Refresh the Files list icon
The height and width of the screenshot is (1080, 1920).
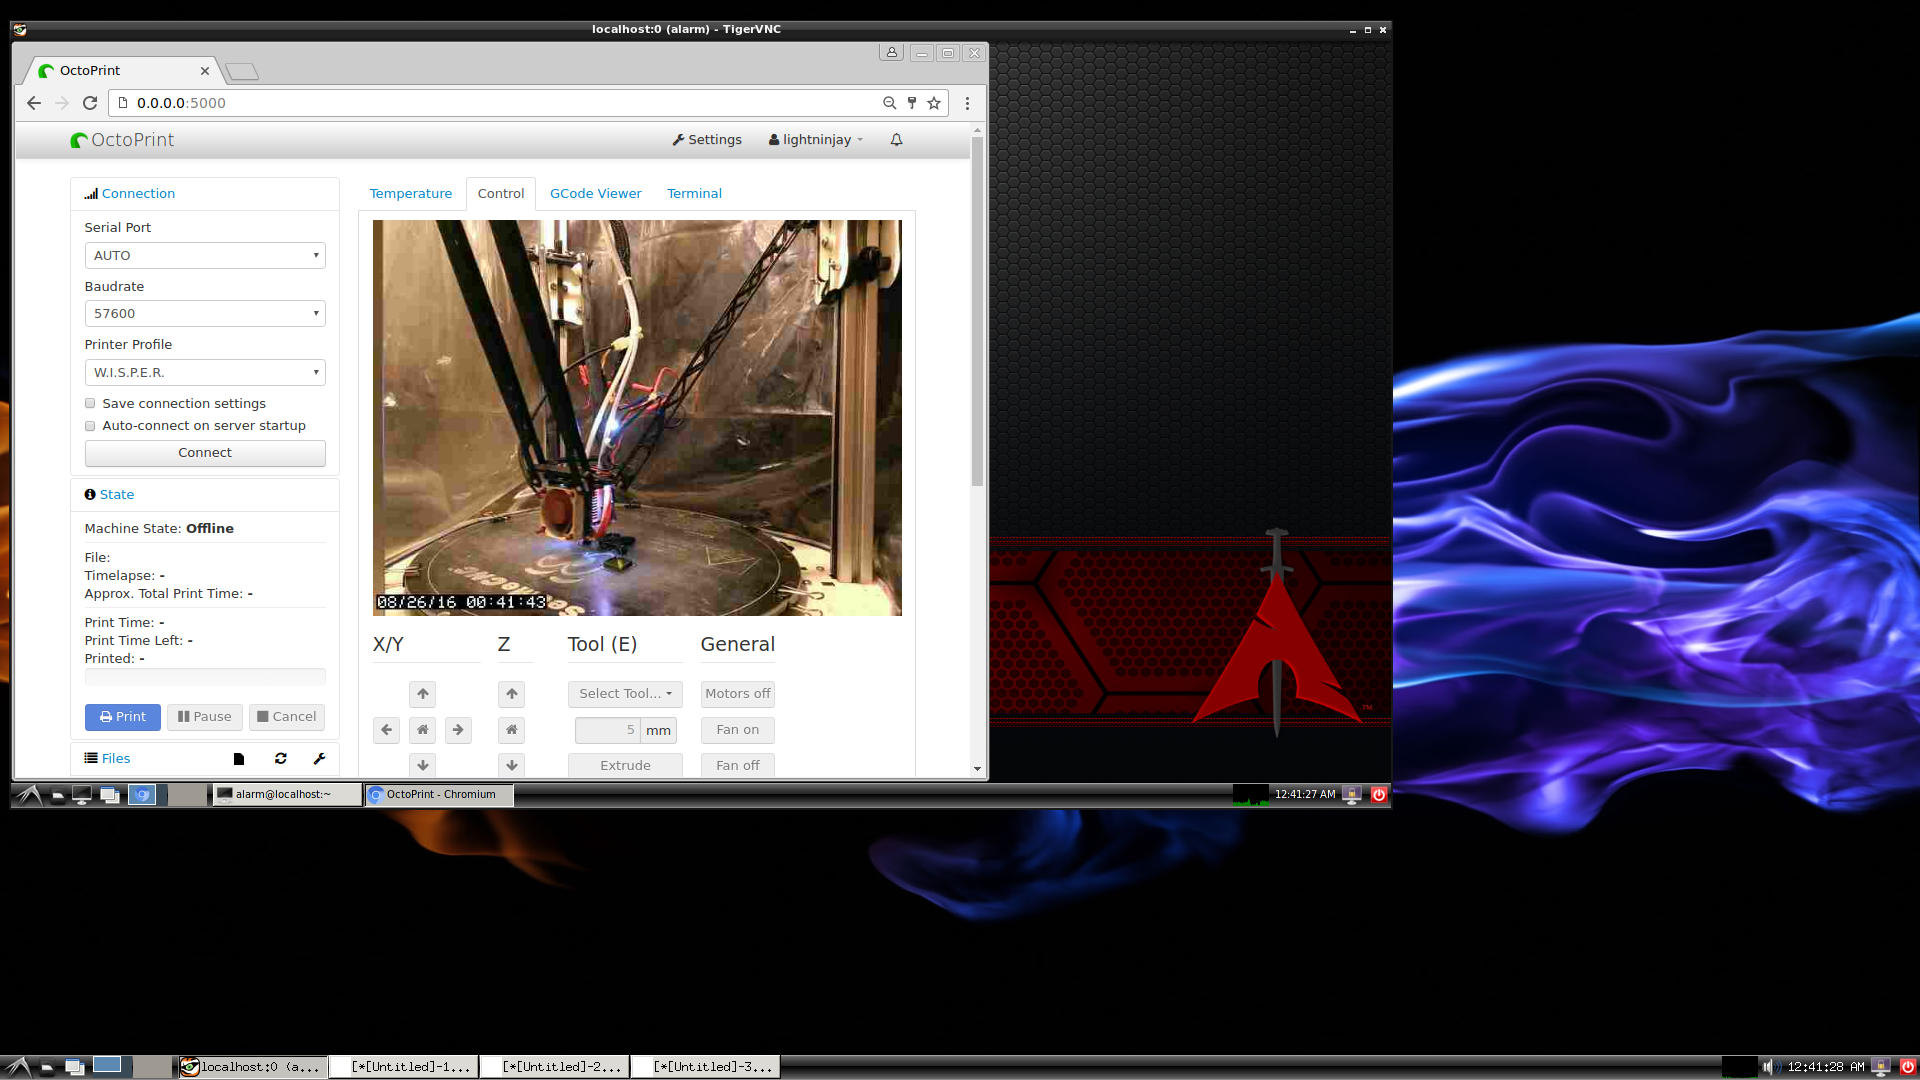pyautogui.click(x=281, y=759)
